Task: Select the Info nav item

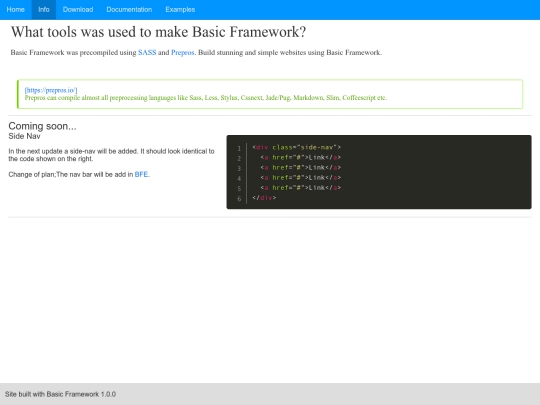Action: pyautogui.click(x=44, y=10)
